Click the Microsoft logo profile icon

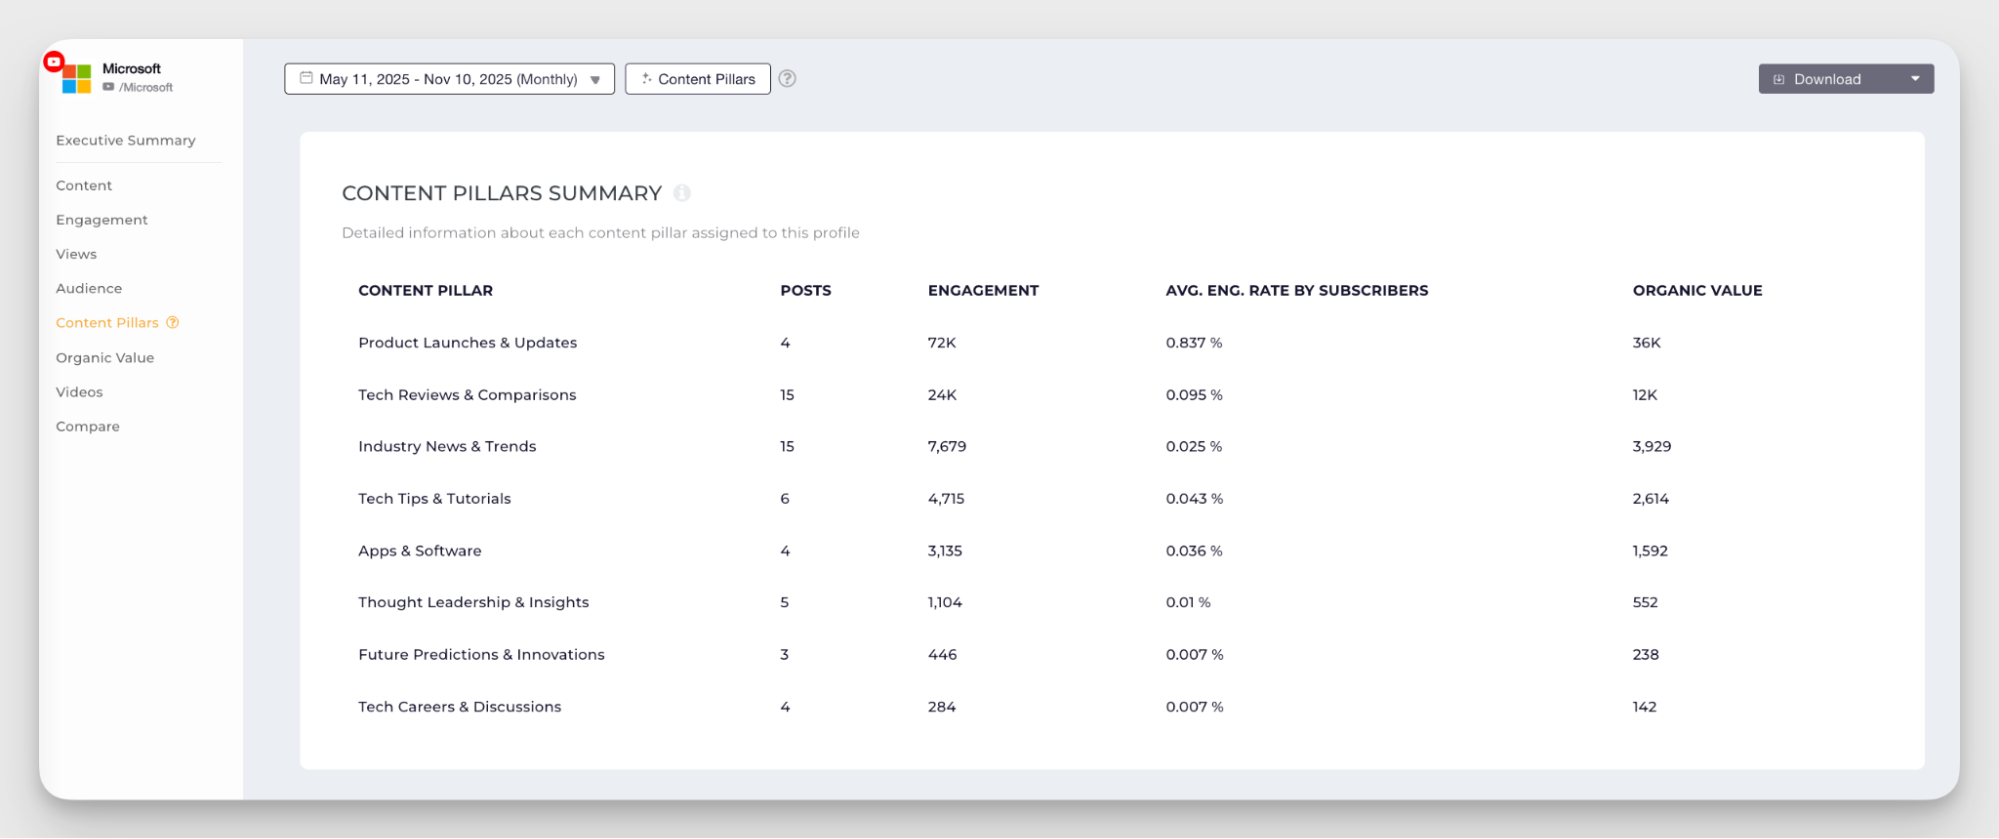pyautogui.click(x=77, y=78)
